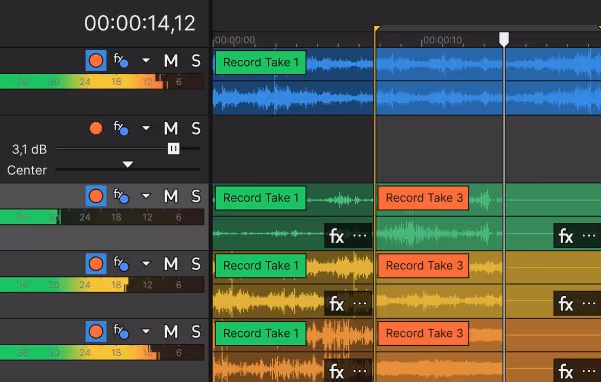Solo the empty 3,1 dB track
Viewport: 601px width, 382px height.
(196, 128)
